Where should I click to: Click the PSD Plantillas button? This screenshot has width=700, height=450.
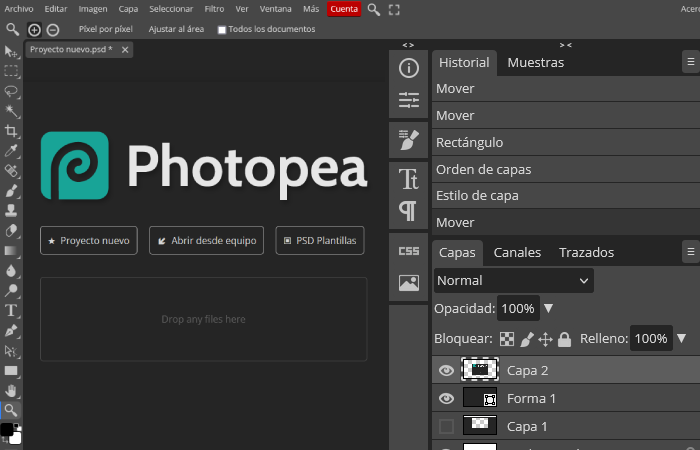(320, 241)
